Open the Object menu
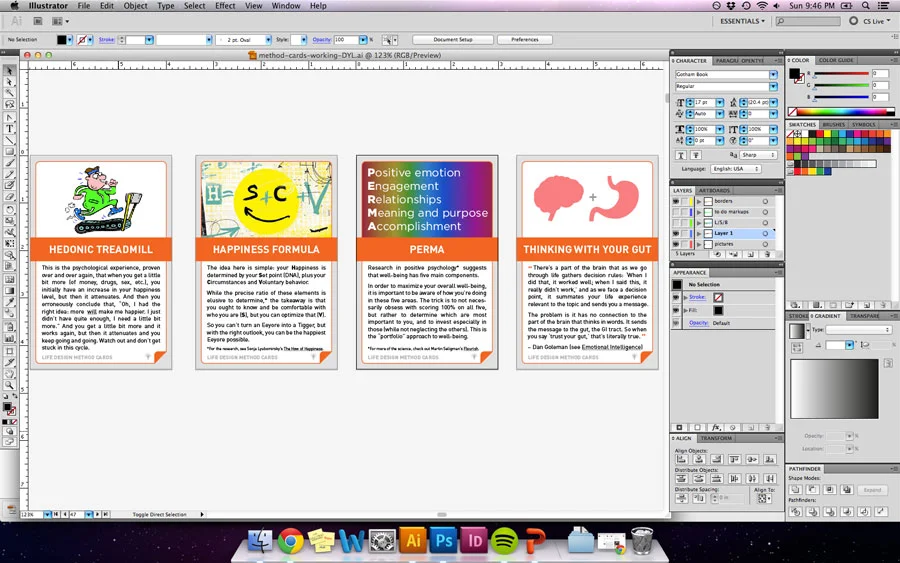Viewport: 900px width, 563px height. click(135, 6)
